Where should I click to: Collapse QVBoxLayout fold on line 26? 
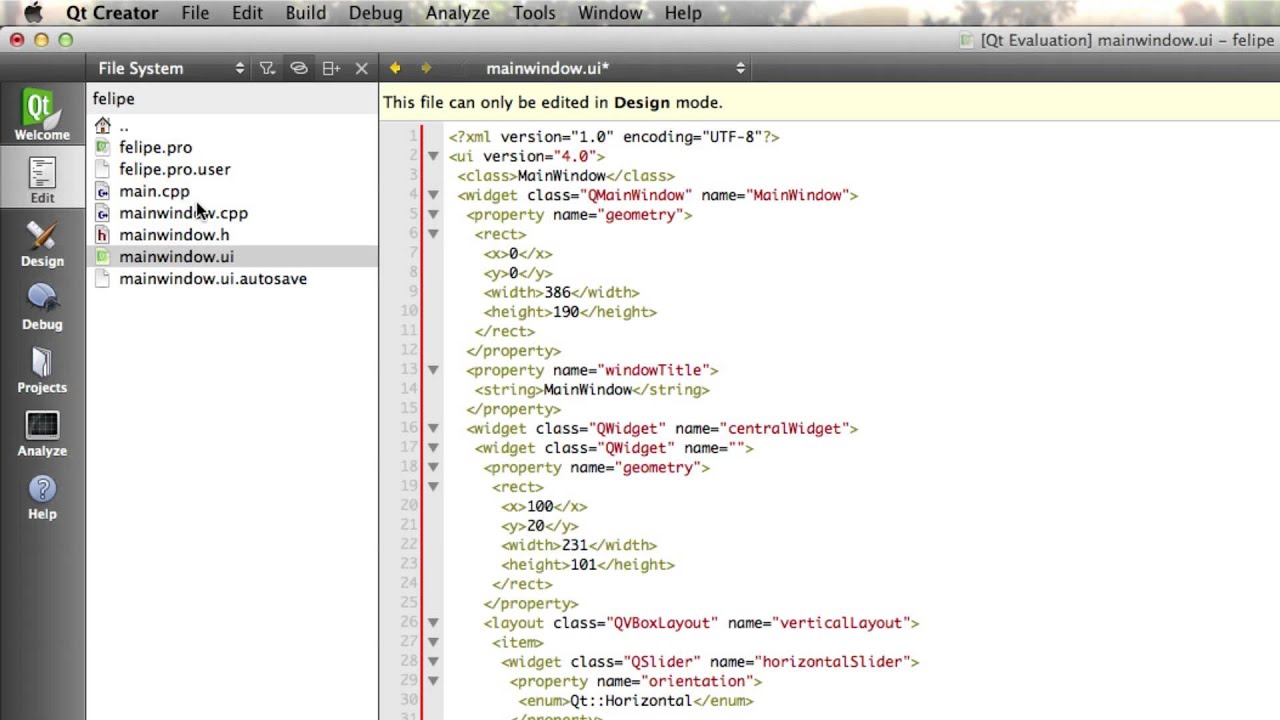click(x=433, y=622)
